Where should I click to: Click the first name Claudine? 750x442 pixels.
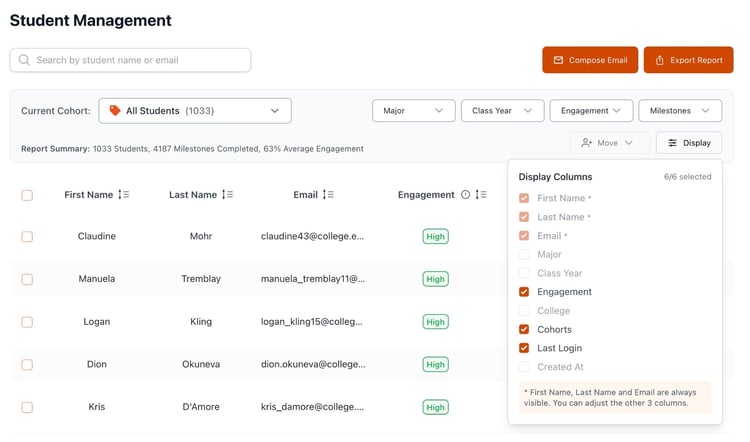click(x=97, y=236)
